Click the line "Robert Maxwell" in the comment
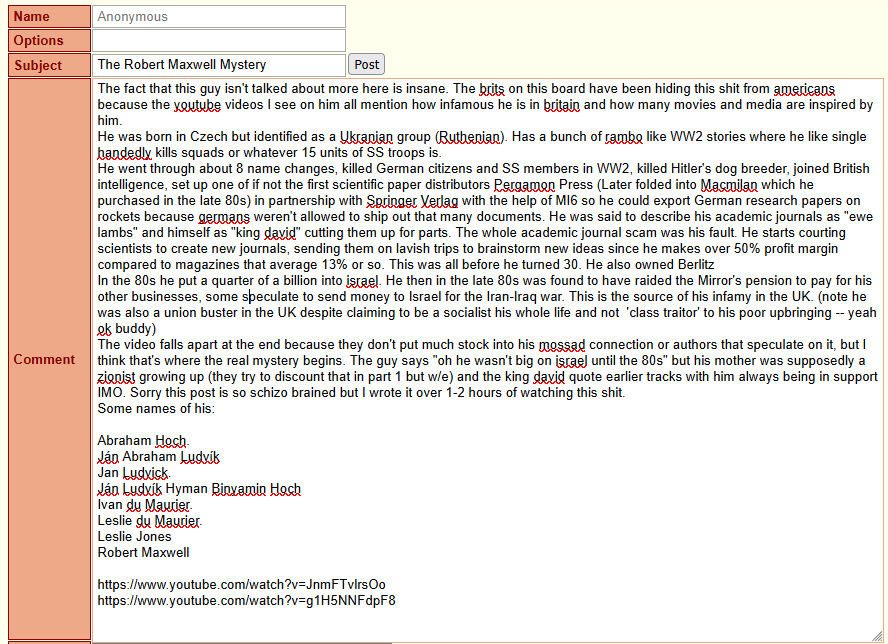 point(143,552)
